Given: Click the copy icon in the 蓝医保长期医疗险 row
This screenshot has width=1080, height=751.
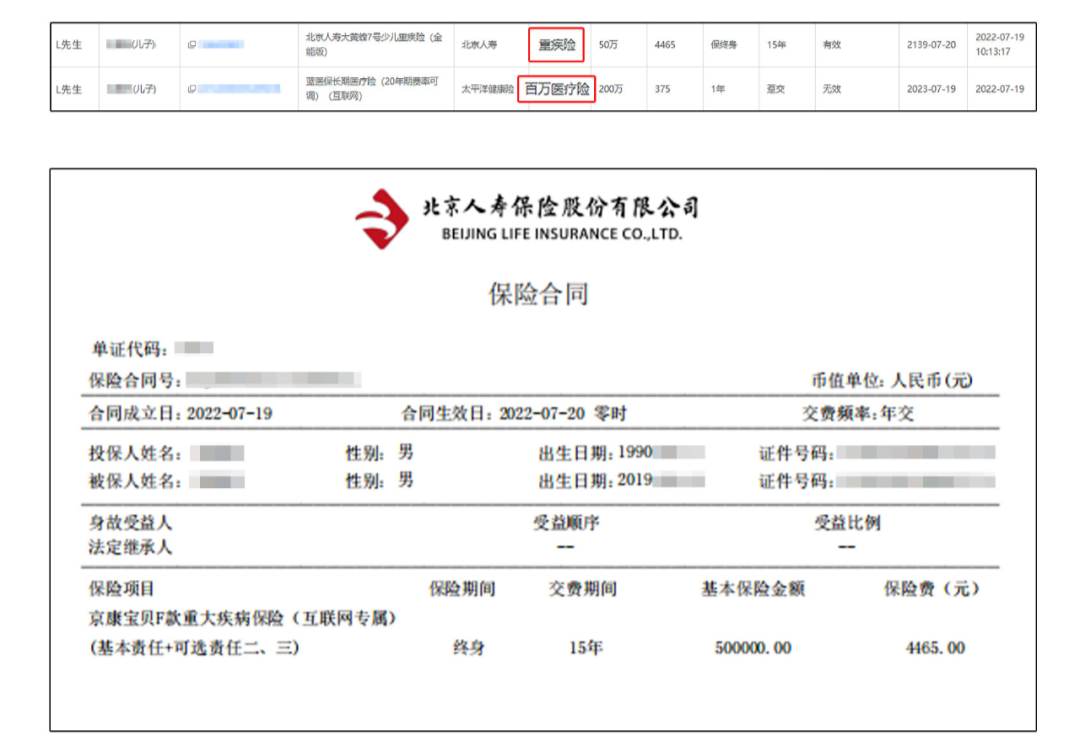Looking at the screenshot, I should point(191,89).
